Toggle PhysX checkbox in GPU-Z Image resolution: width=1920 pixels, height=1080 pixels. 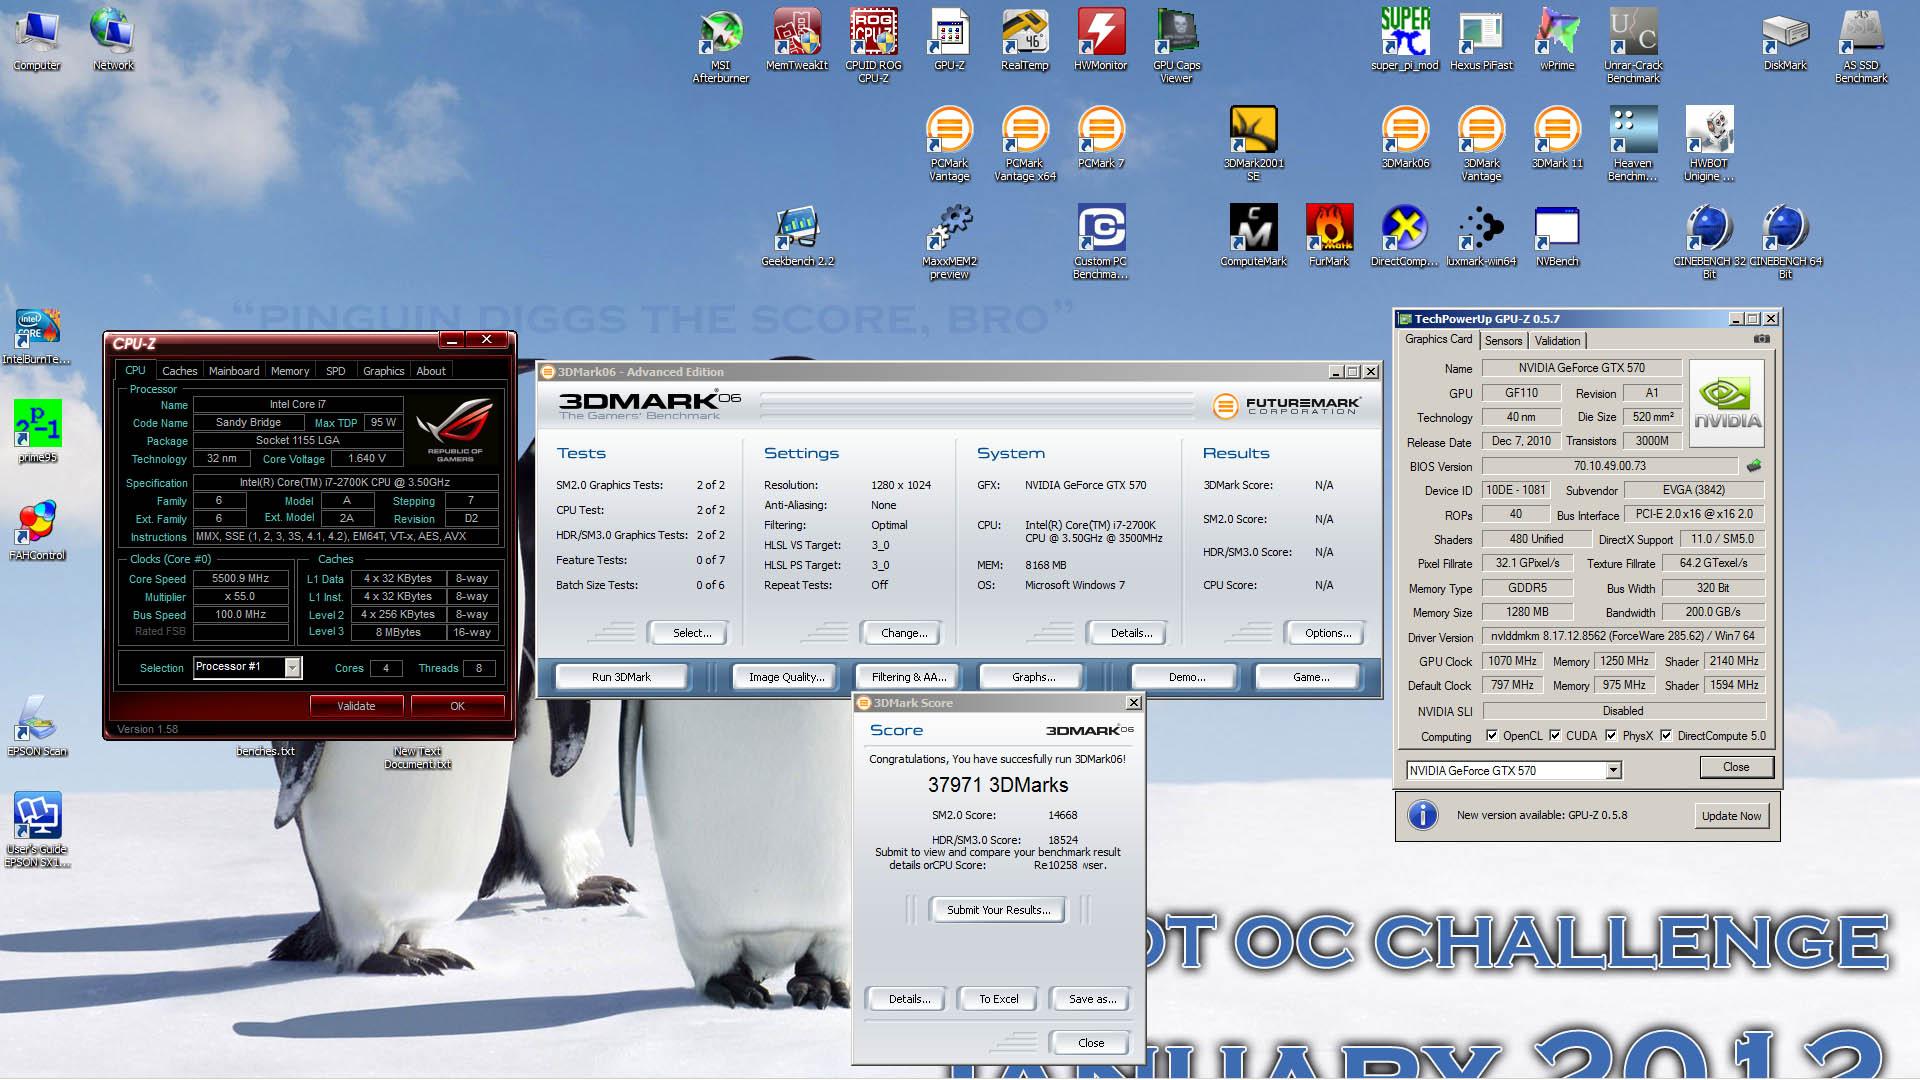1611,735
